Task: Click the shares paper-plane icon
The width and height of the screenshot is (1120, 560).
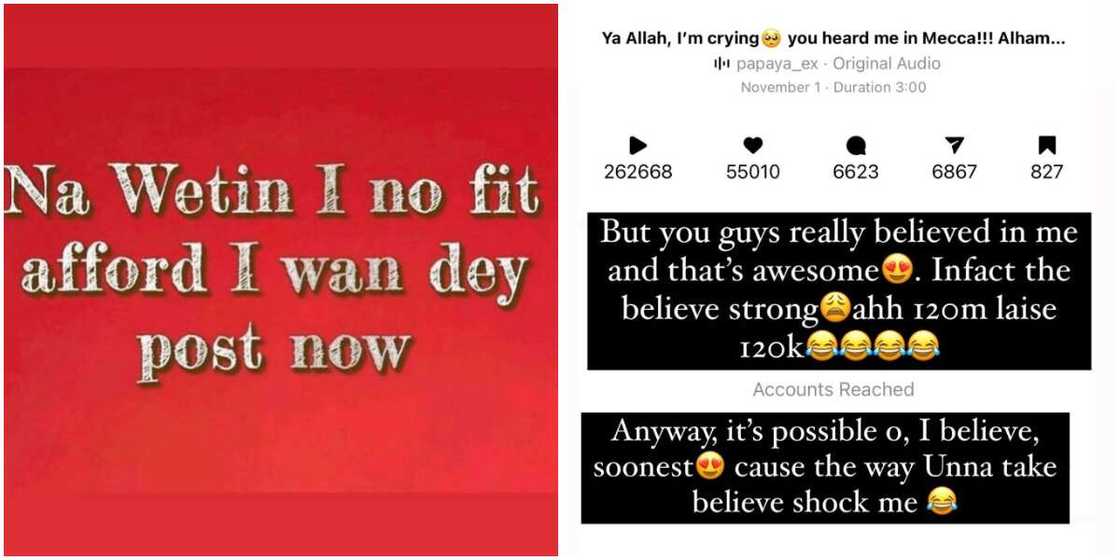Action: point(954,146)
